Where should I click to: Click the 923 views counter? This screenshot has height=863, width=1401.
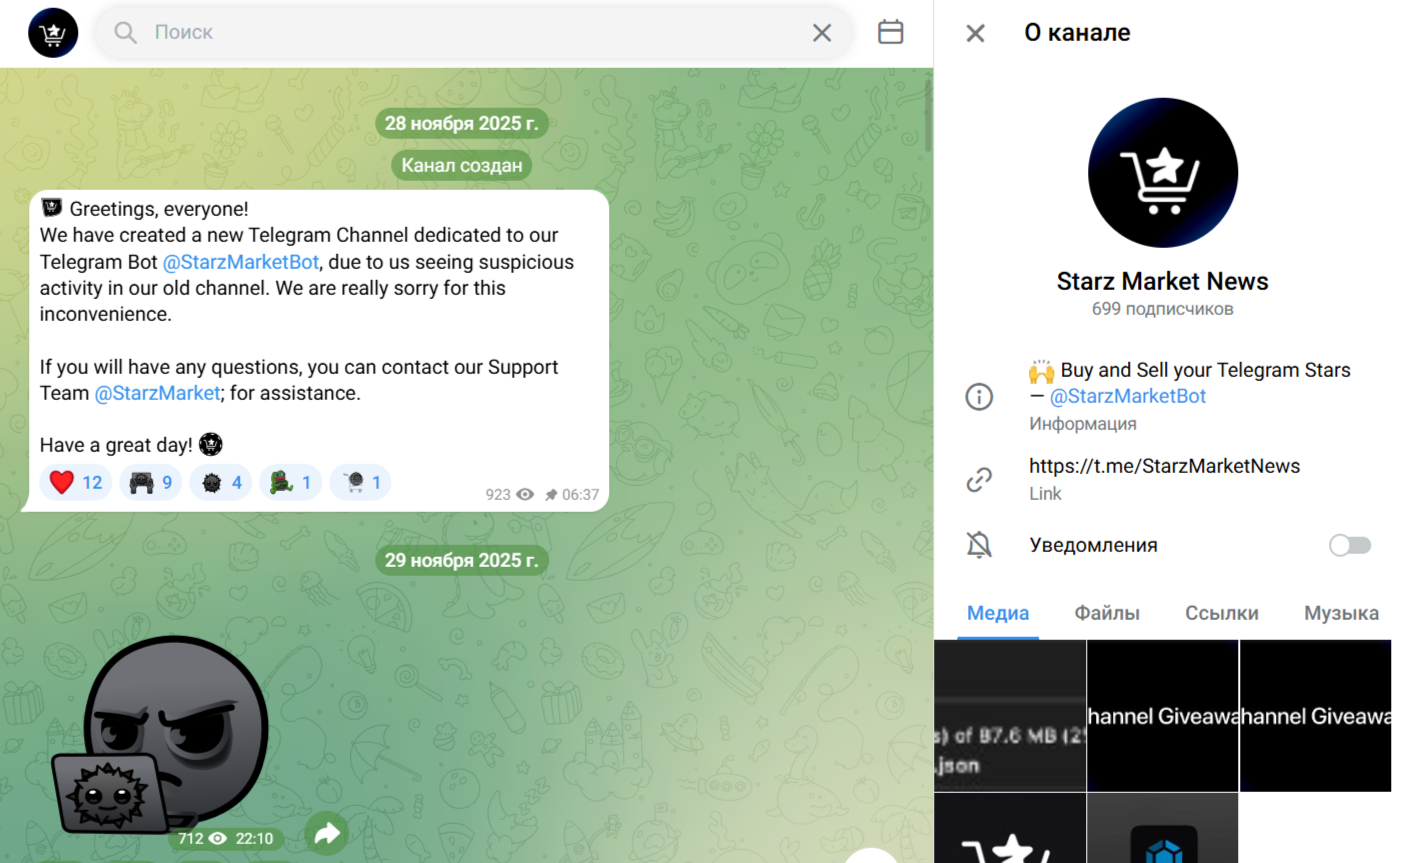(509, 494)
